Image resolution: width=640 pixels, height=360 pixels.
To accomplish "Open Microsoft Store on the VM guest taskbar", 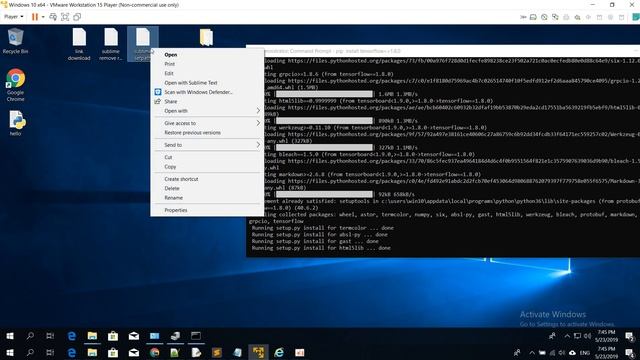I will click(113, 336).
